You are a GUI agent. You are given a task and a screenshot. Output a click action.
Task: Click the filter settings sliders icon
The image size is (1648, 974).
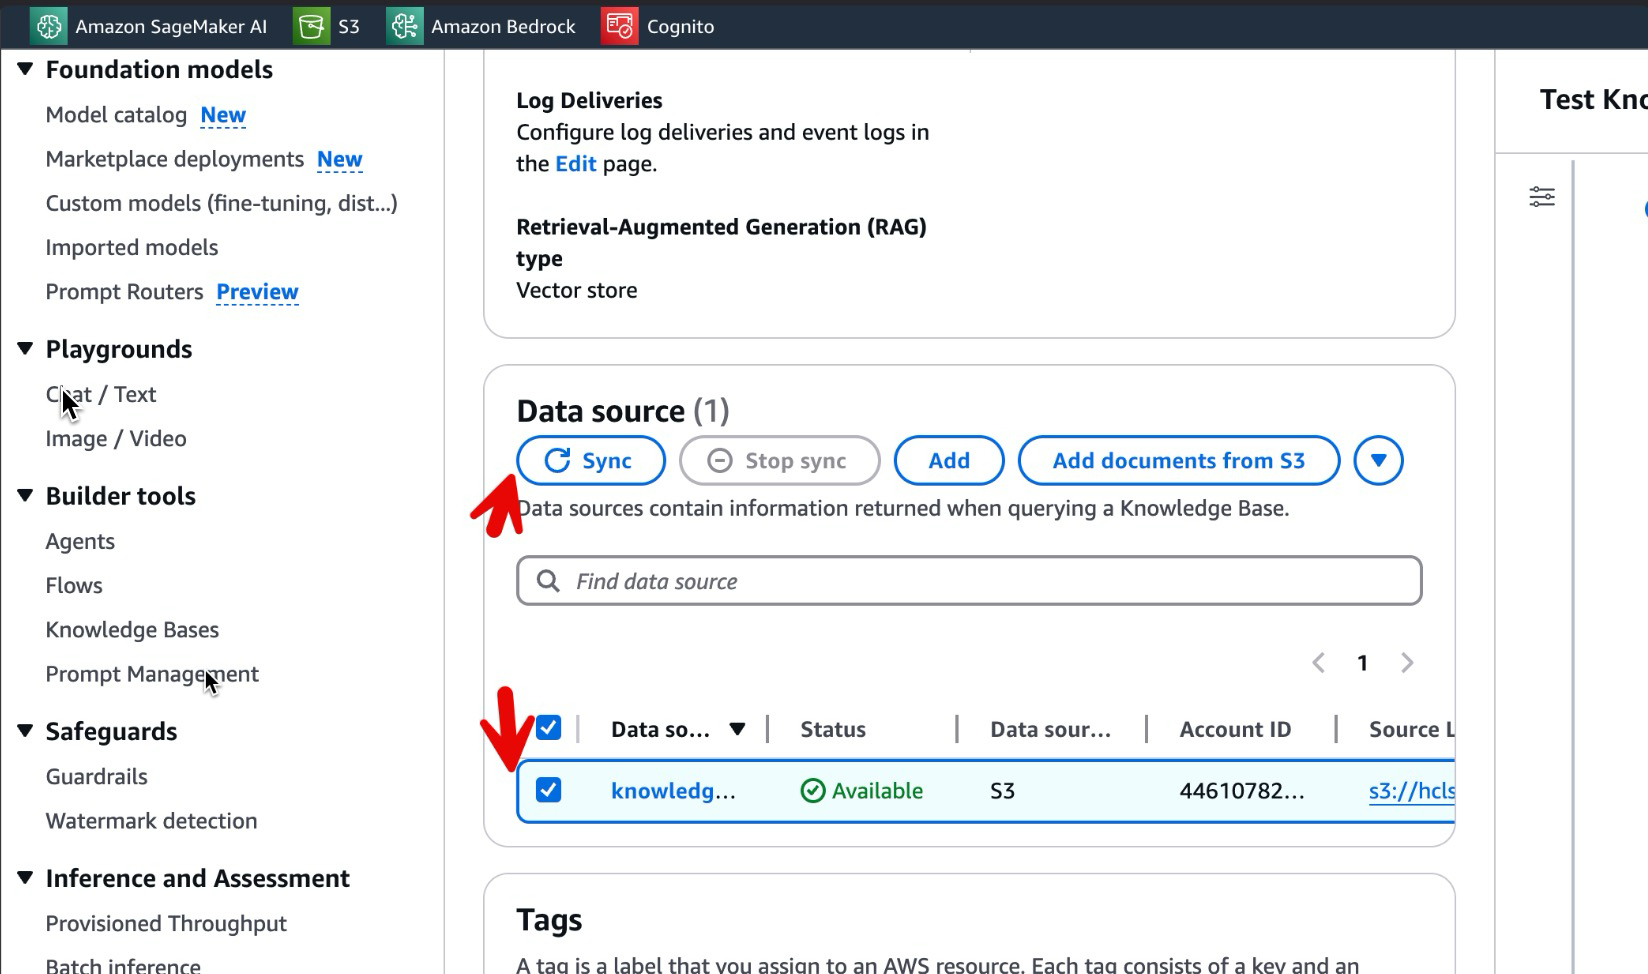tap(1541, 197)
